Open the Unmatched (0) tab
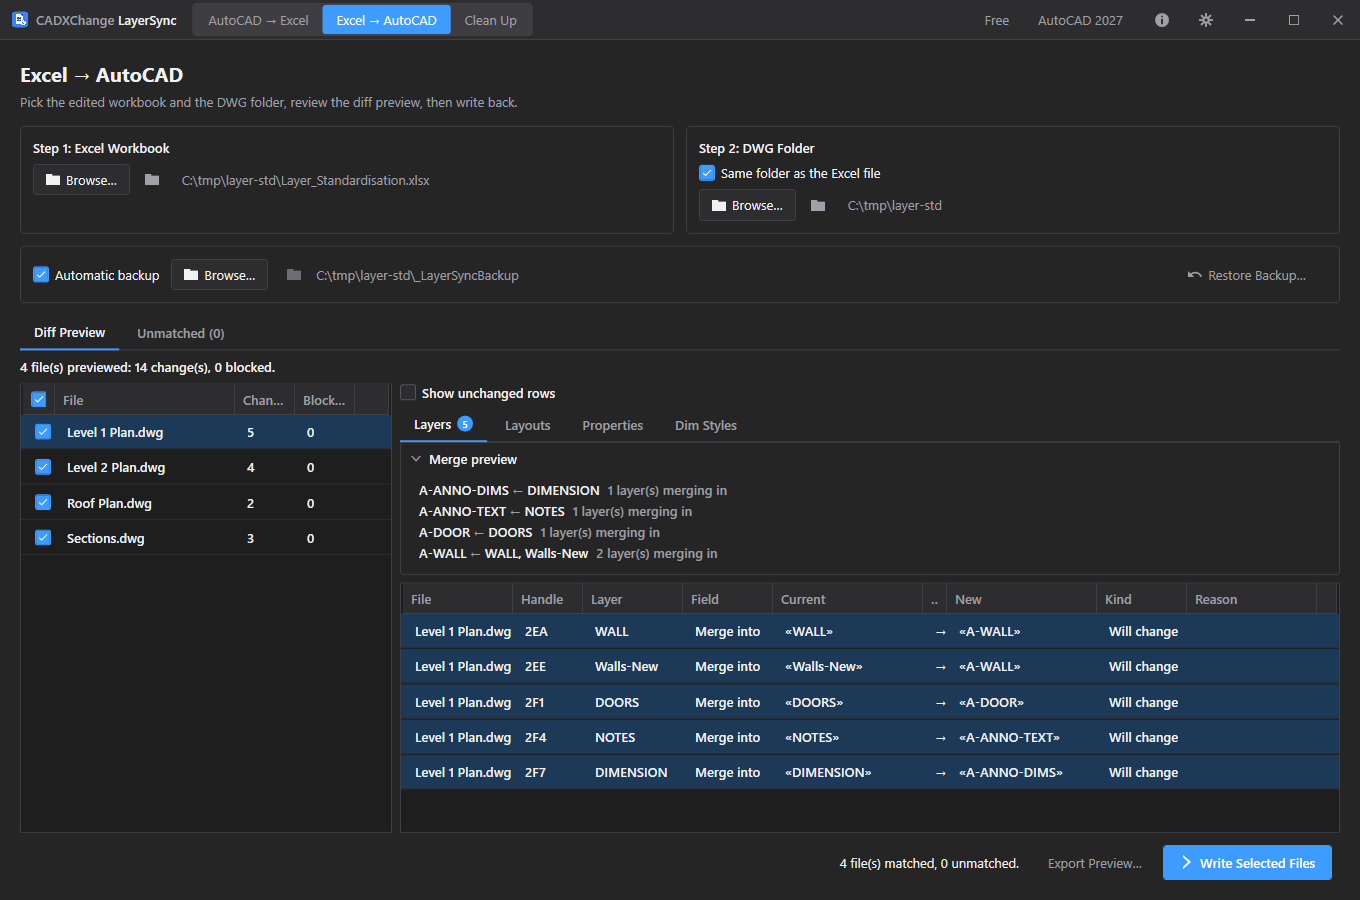This screenshot has width=1360, height=900. (180, 333)
